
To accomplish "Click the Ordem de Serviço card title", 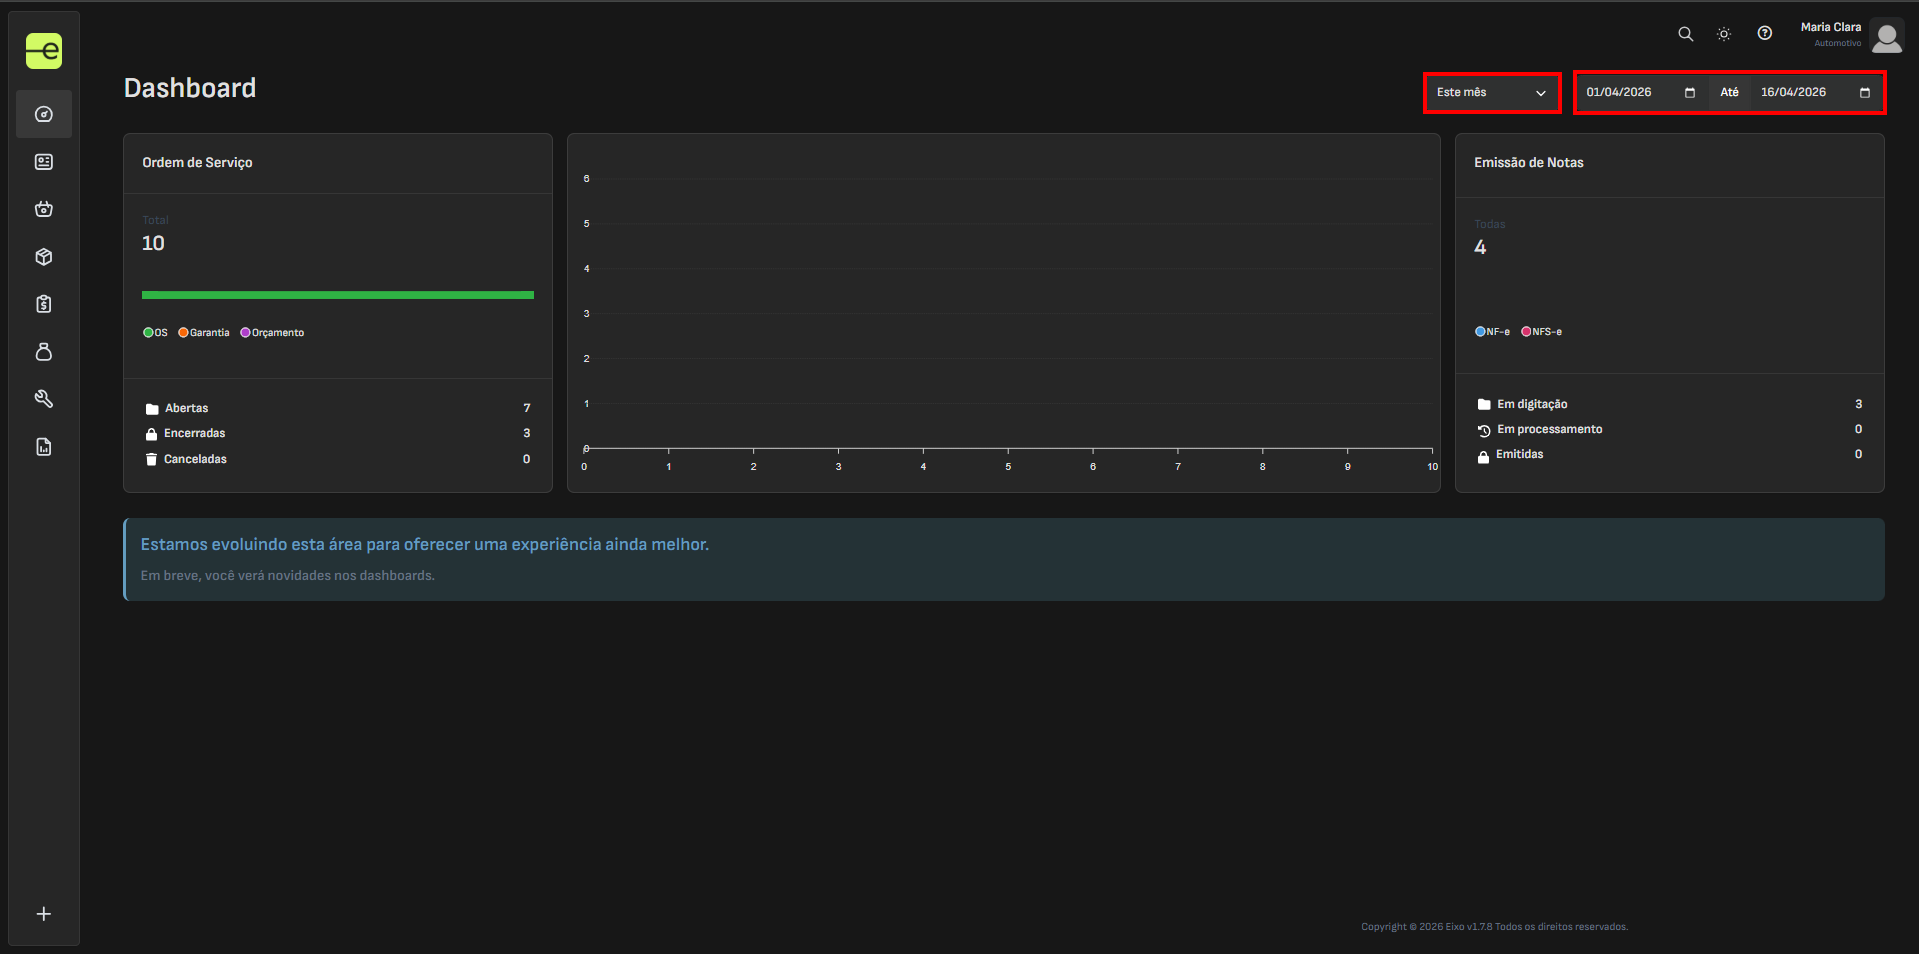I will pos(197,162).
